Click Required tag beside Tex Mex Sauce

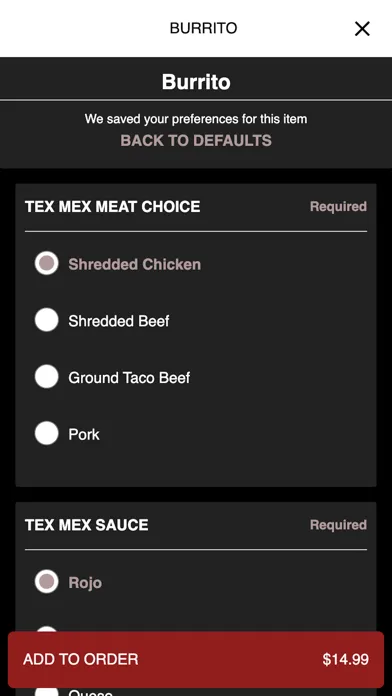point(338,525)
